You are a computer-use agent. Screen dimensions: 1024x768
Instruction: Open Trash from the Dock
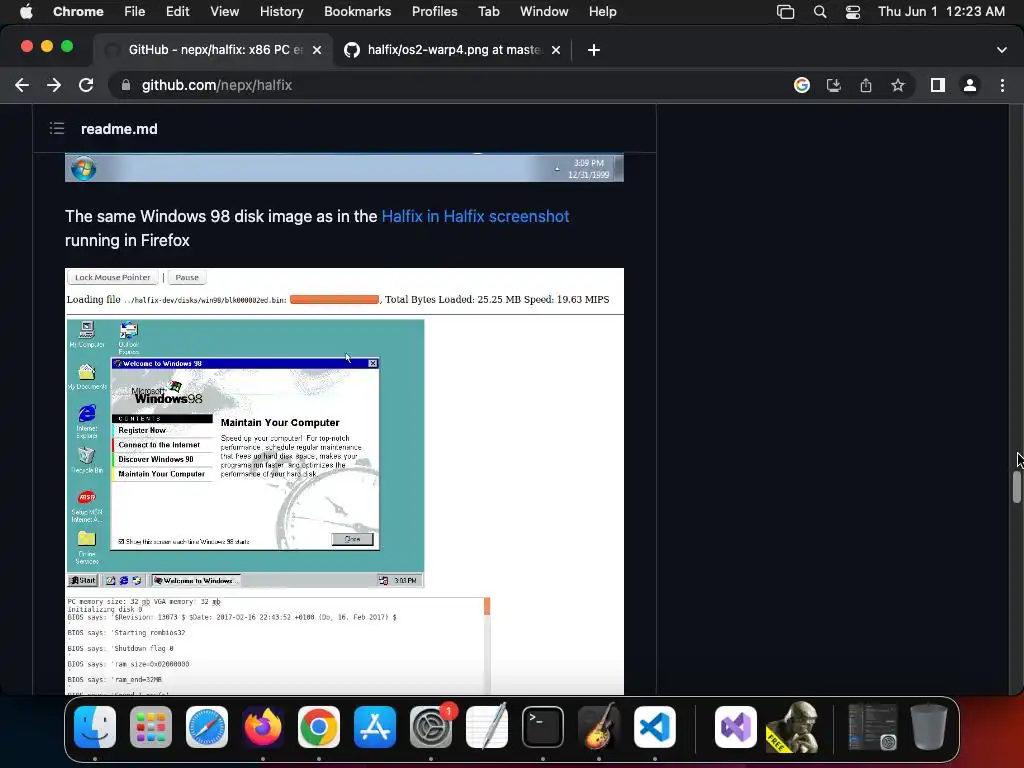929,727
